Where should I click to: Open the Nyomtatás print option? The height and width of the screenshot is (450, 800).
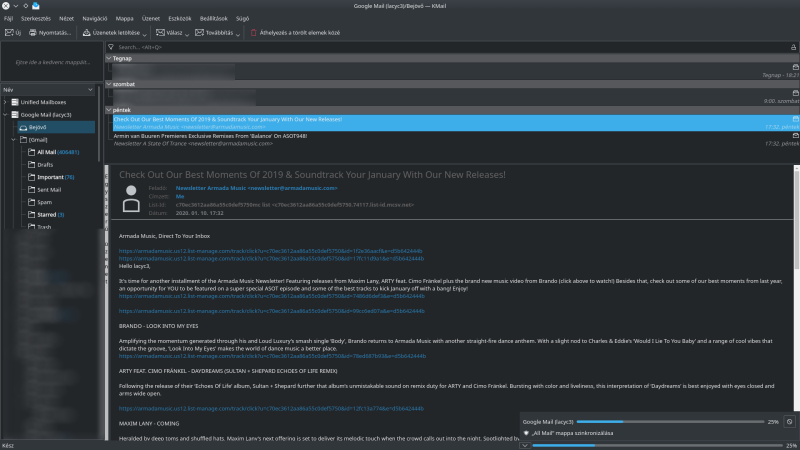(50, 33)
